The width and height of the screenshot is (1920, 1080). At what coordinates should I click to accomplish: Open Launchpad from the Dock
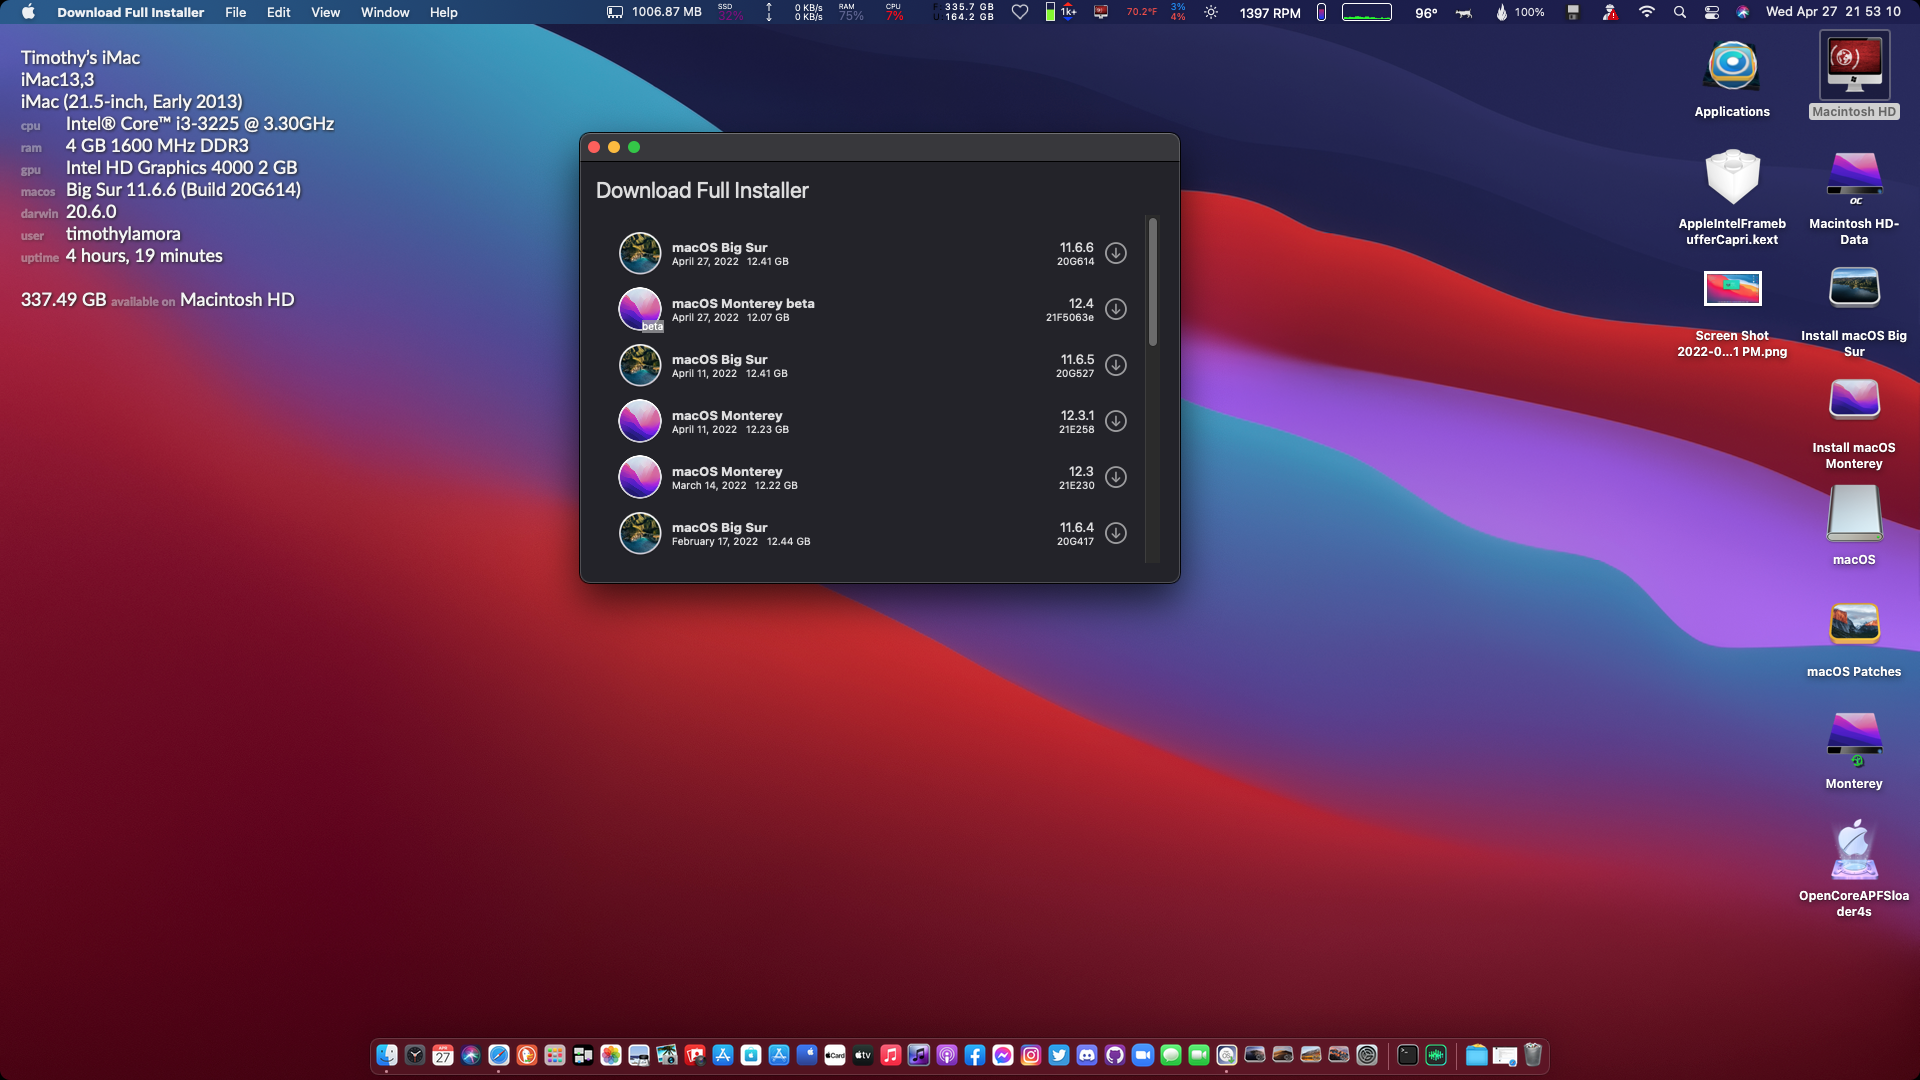point(555,1055)
